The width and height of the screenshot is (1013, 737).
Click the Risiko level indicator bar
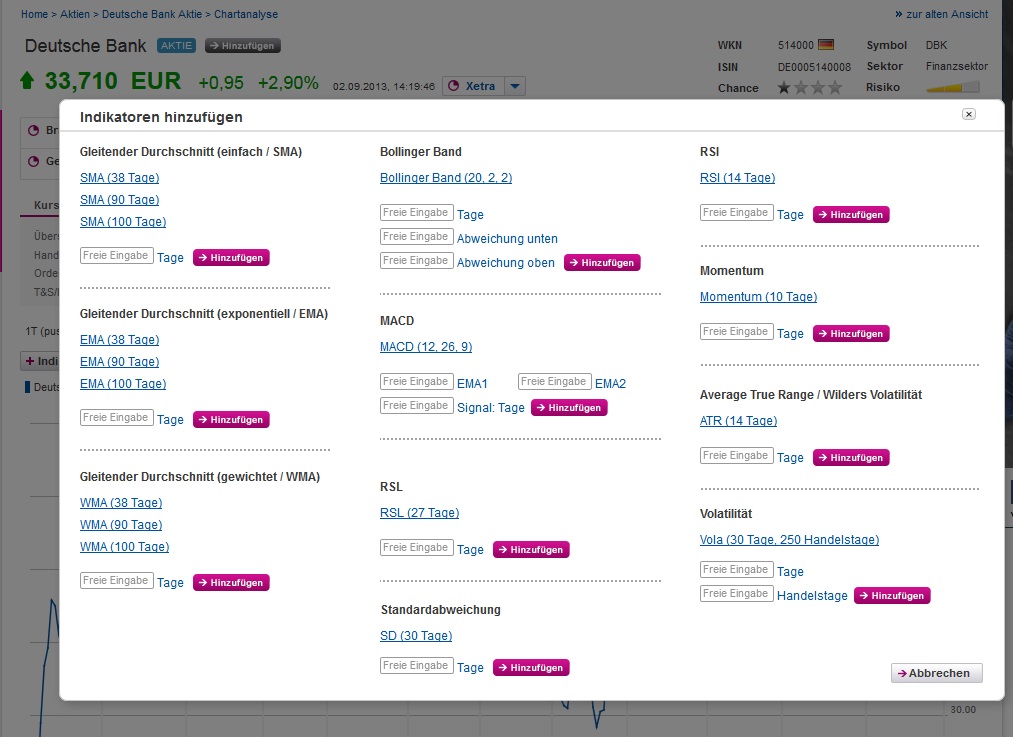(953, 87)
